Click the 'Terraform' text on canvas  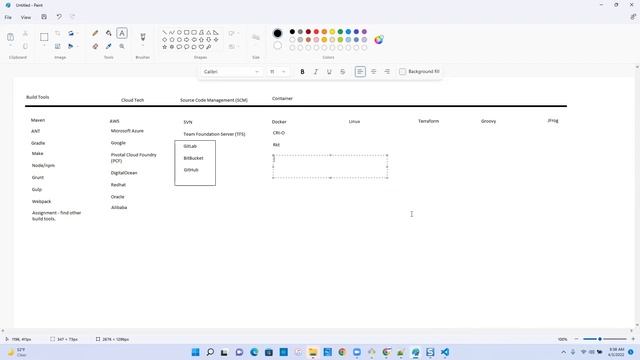tap(429, 121)
